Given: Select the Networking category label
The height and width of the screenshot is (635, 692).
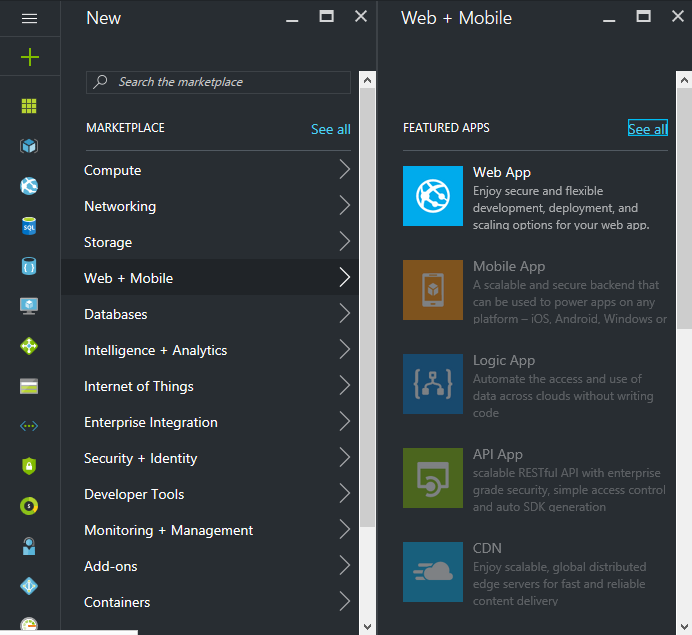Looking at the screenshot, I should coord(120,207).
